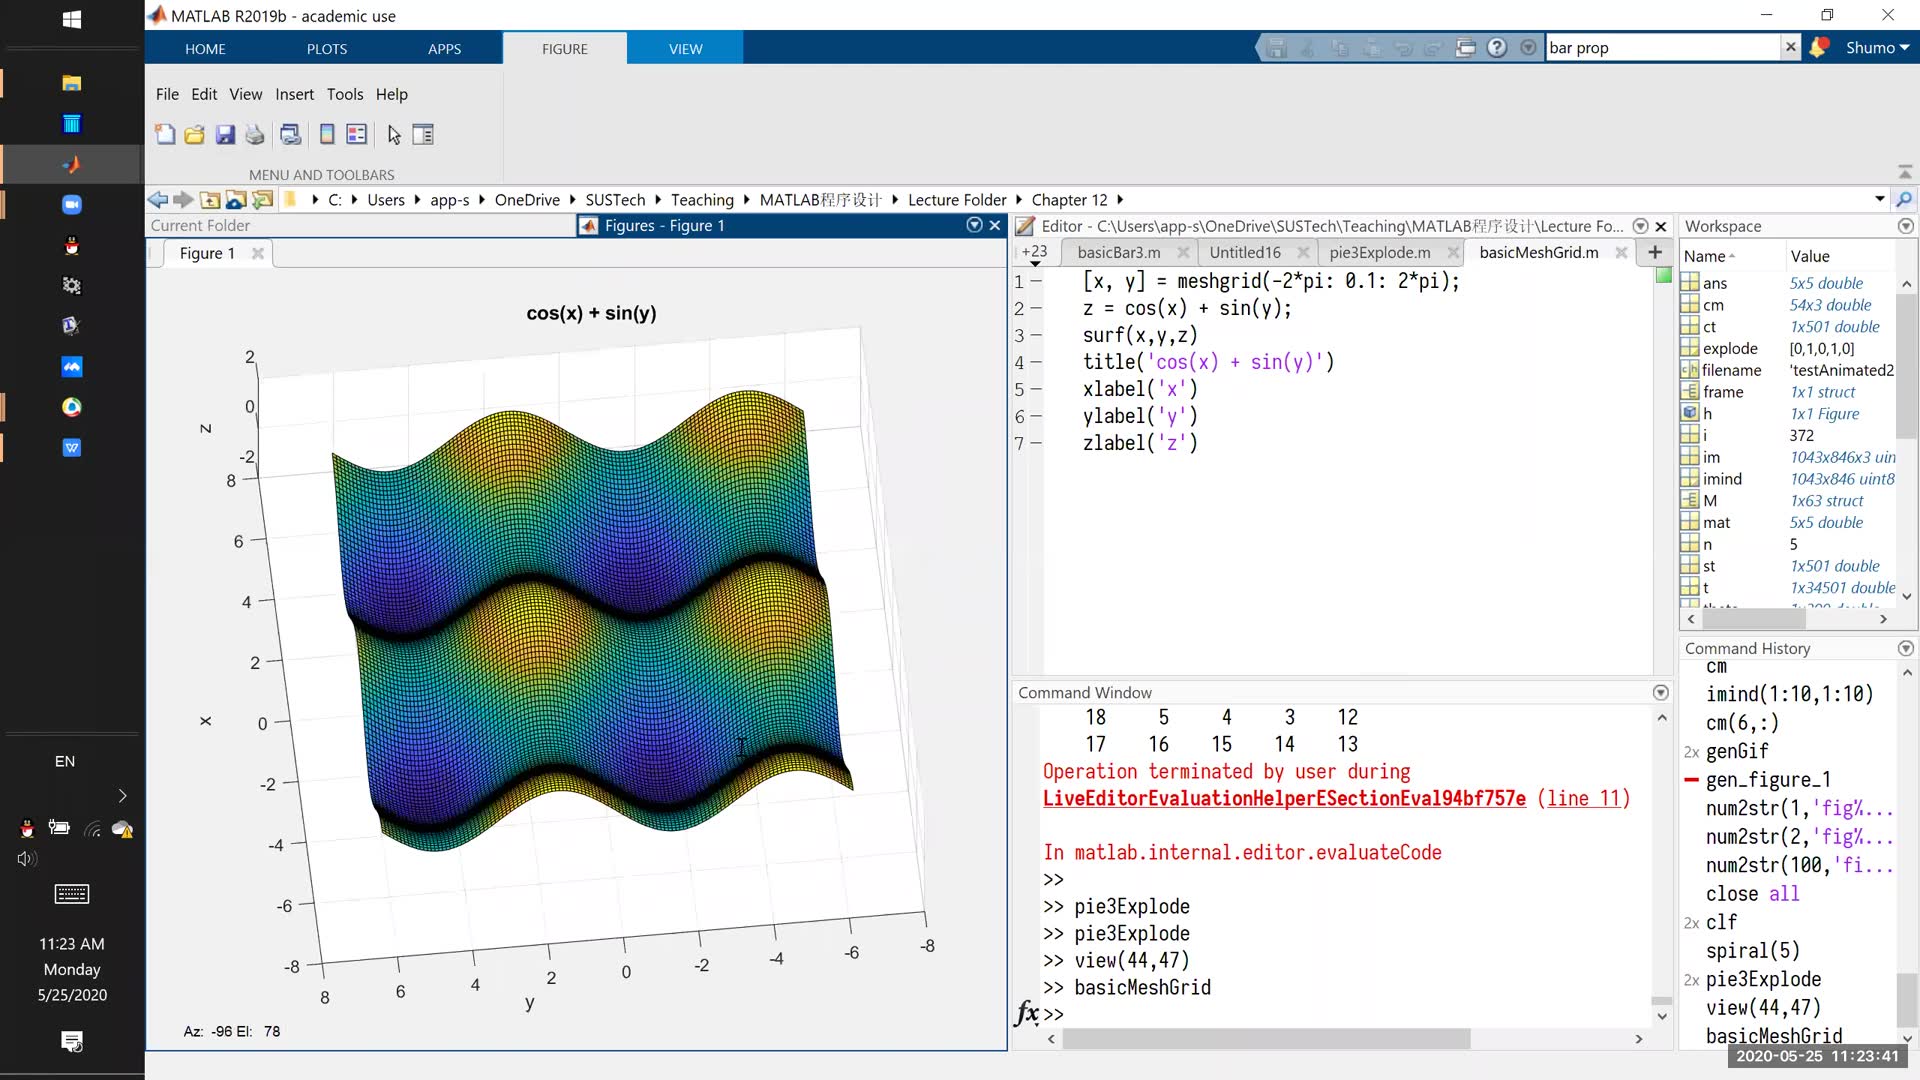Click the bar prop search field
Image resolution: width=1920 pixels, height=1080 pixels.
pos(1664,47)
